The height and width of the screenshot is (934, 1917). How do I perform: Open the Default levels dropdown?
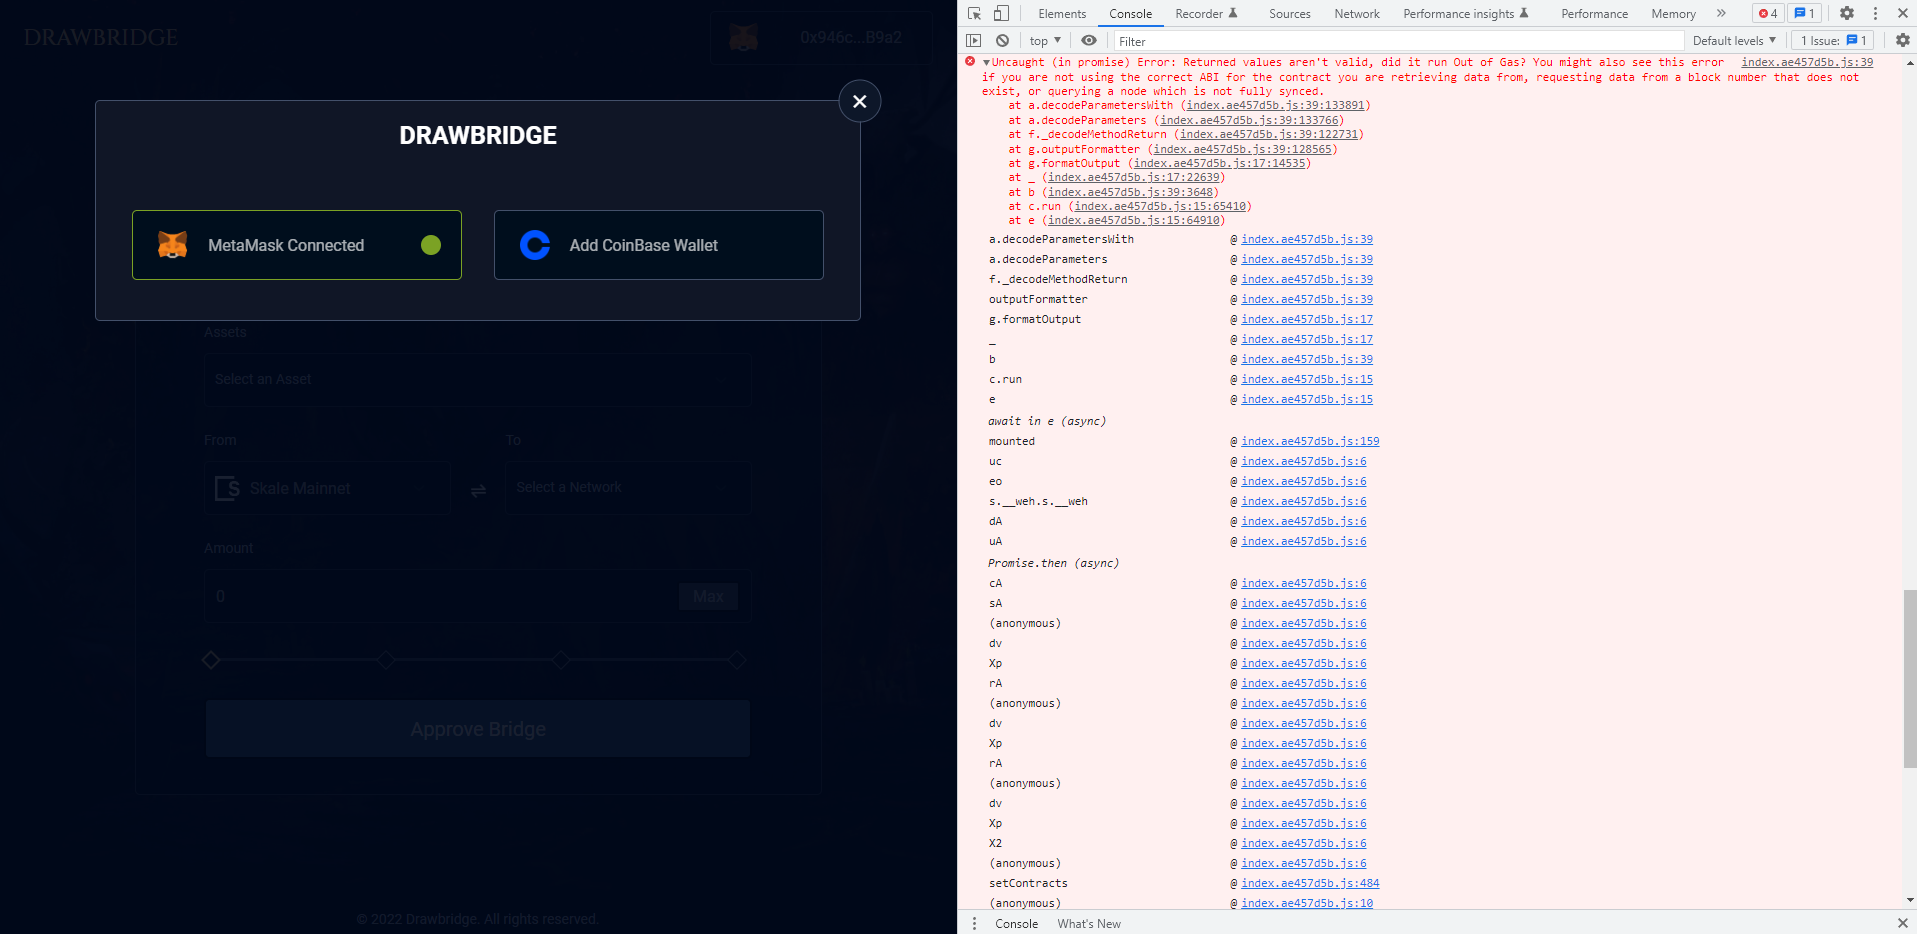click(1734, 40)
